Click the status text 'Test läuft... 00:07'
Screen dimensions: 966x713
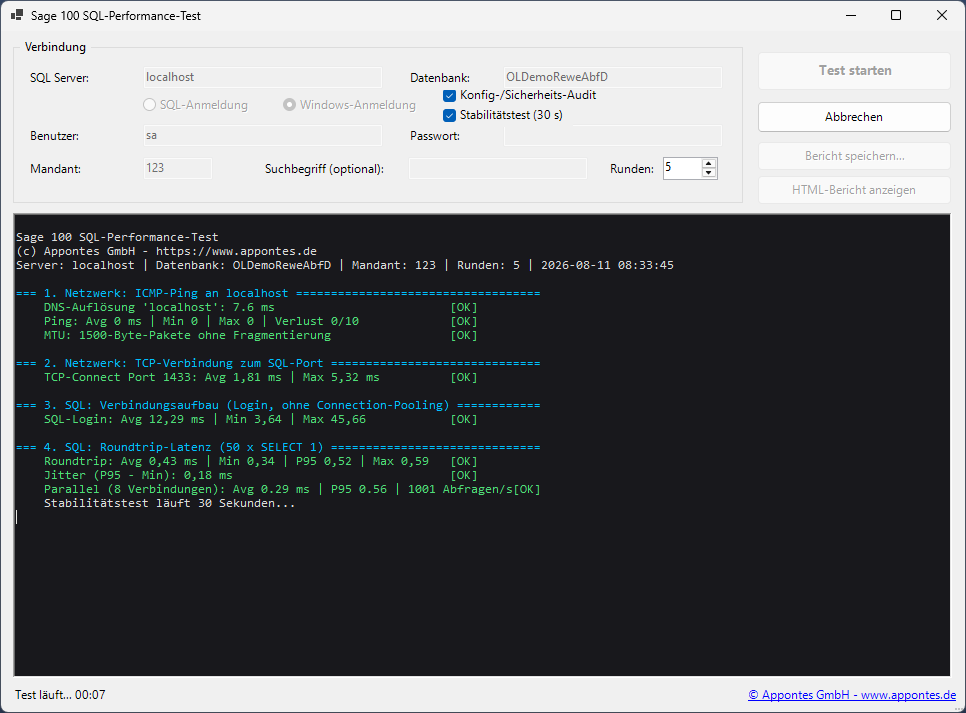point(60,695)
